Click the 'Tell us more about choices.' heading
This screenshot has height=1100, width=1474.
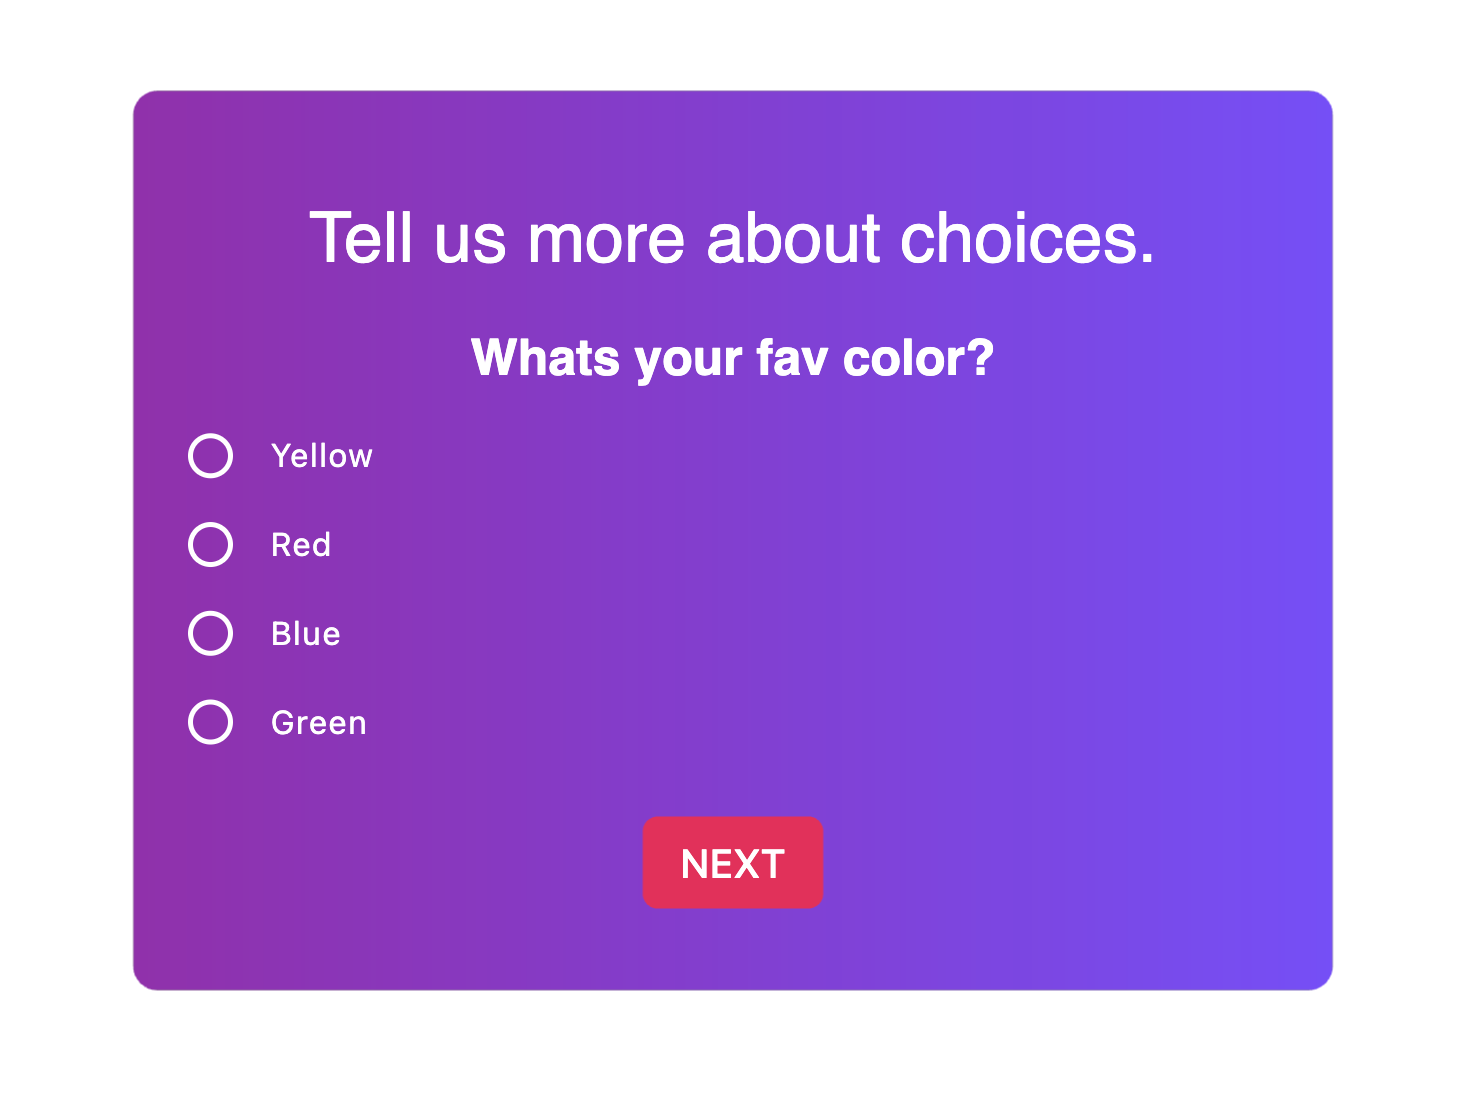click(732, 238)
